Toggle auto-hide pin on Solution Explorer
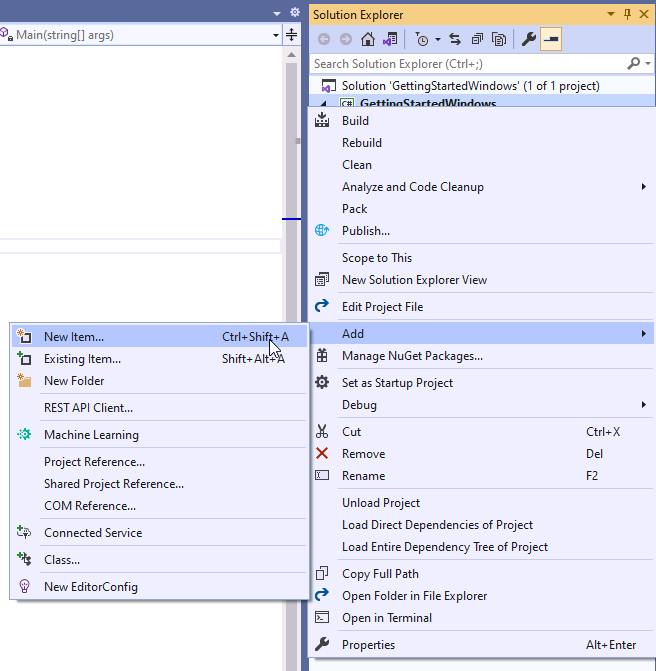This screenshot has height=671, width=656. coord(627,14)
